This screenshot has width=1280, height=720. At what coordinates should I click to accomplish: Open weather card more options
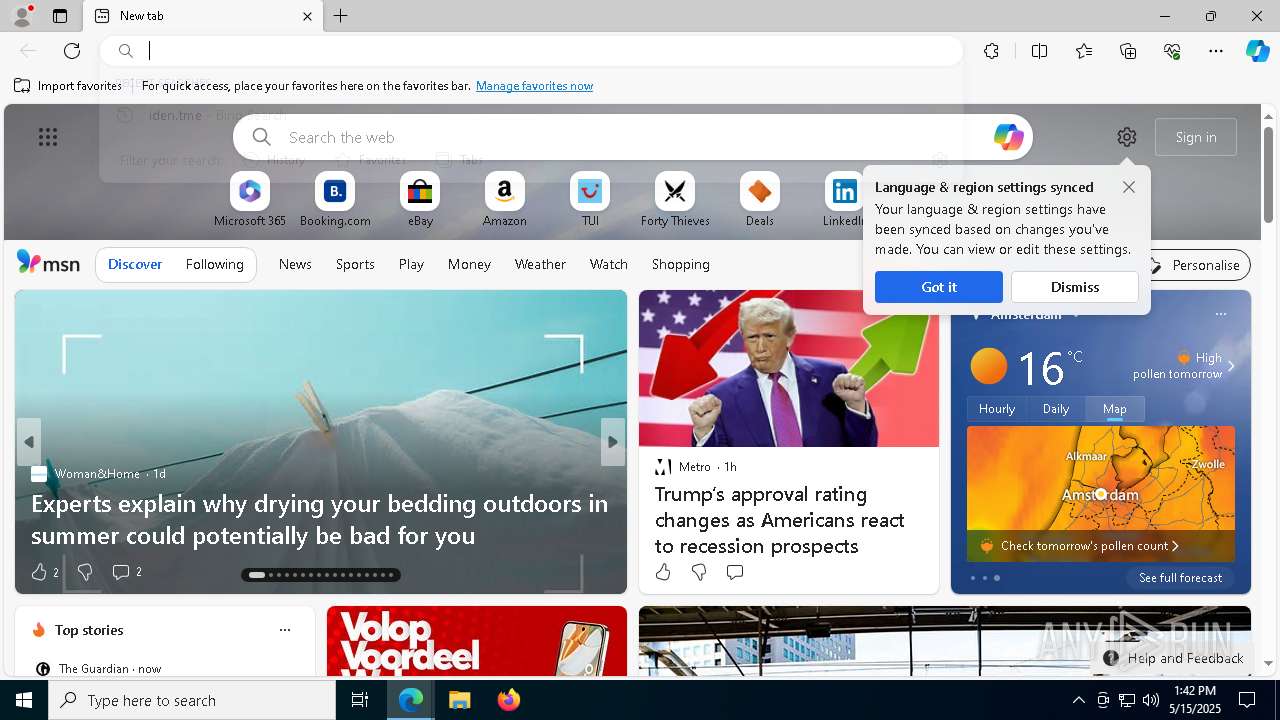(x=1220, y=314)
